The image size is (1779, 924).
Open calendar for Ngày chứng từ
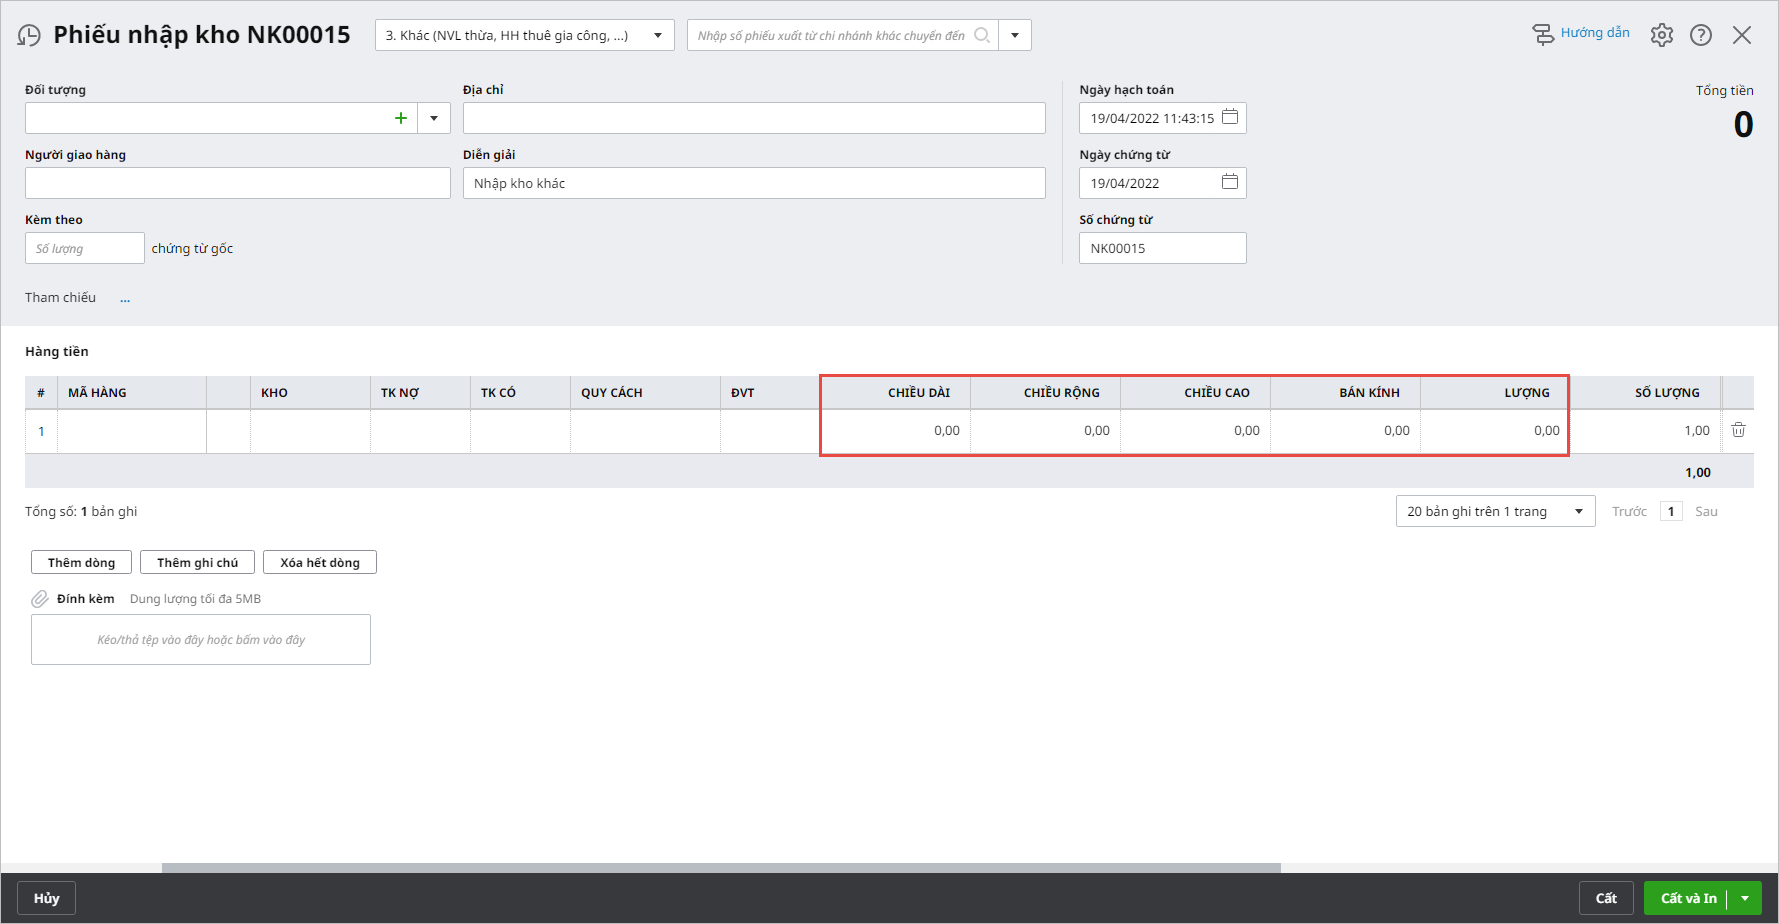pyautogui.click(x=1230, y=182)
